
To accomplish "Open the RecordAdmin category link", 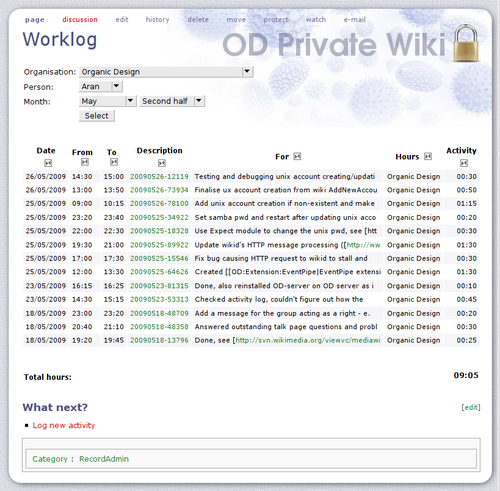I will tap(104, 459).
